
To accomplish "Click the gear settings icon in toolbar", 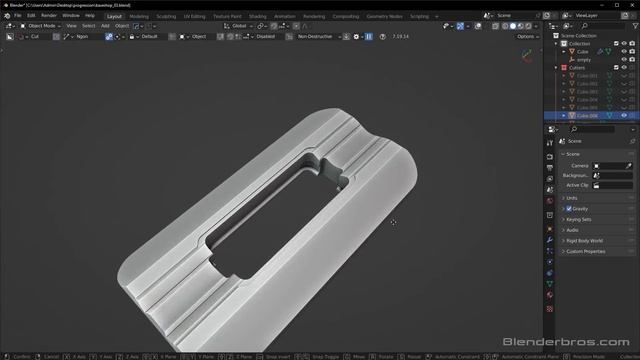I will click(356, 36).
